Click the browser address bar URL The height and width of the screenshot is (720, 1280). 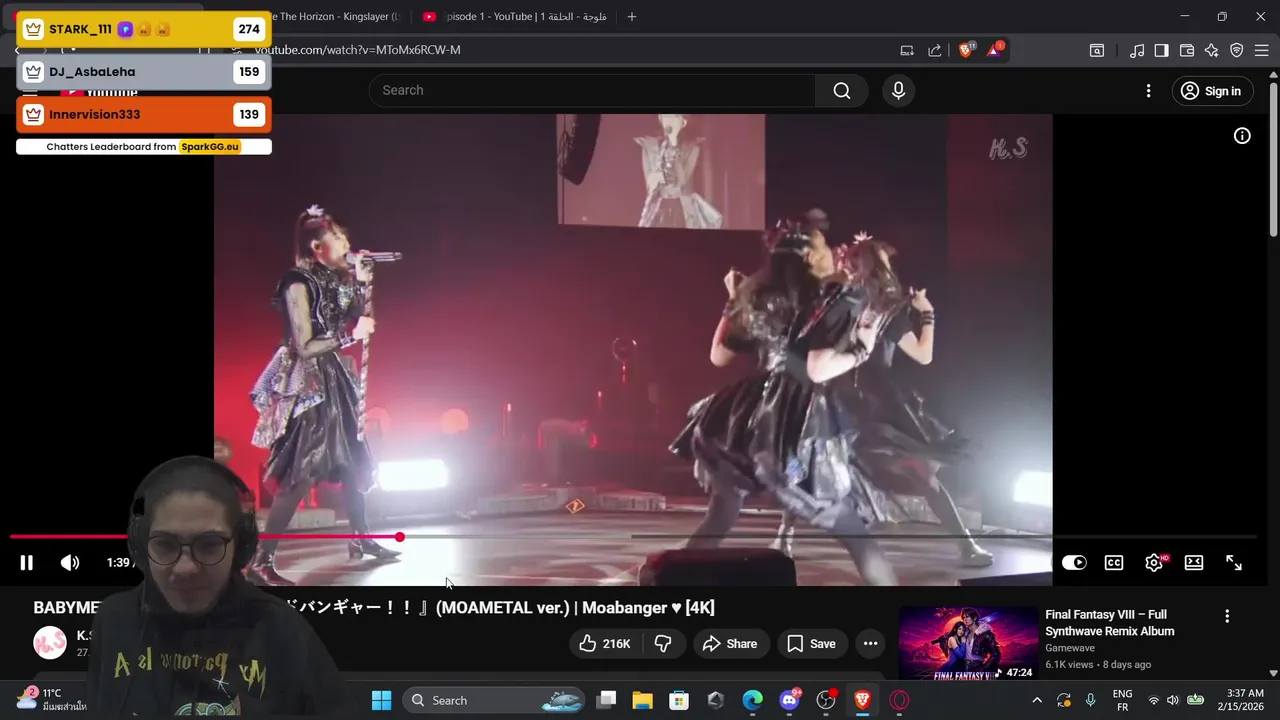point(358,50)
